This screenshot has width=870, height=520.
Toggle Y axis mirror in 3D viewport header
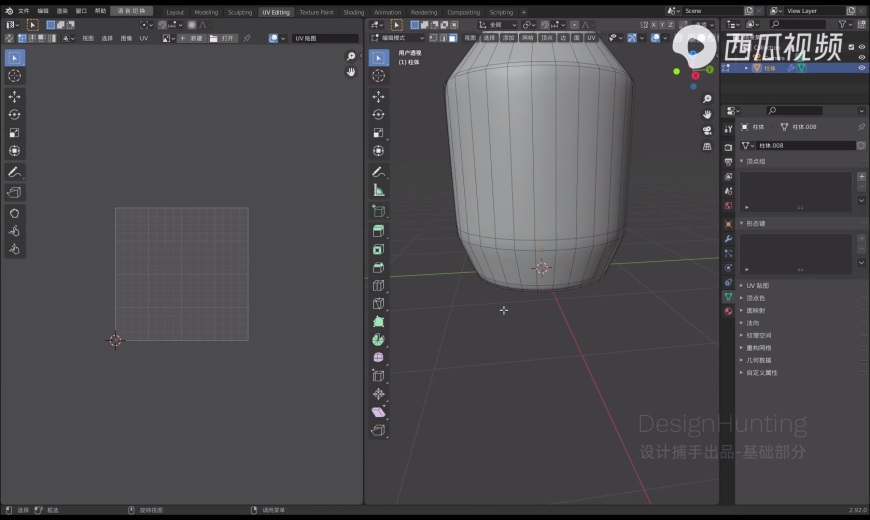(662, 24)
